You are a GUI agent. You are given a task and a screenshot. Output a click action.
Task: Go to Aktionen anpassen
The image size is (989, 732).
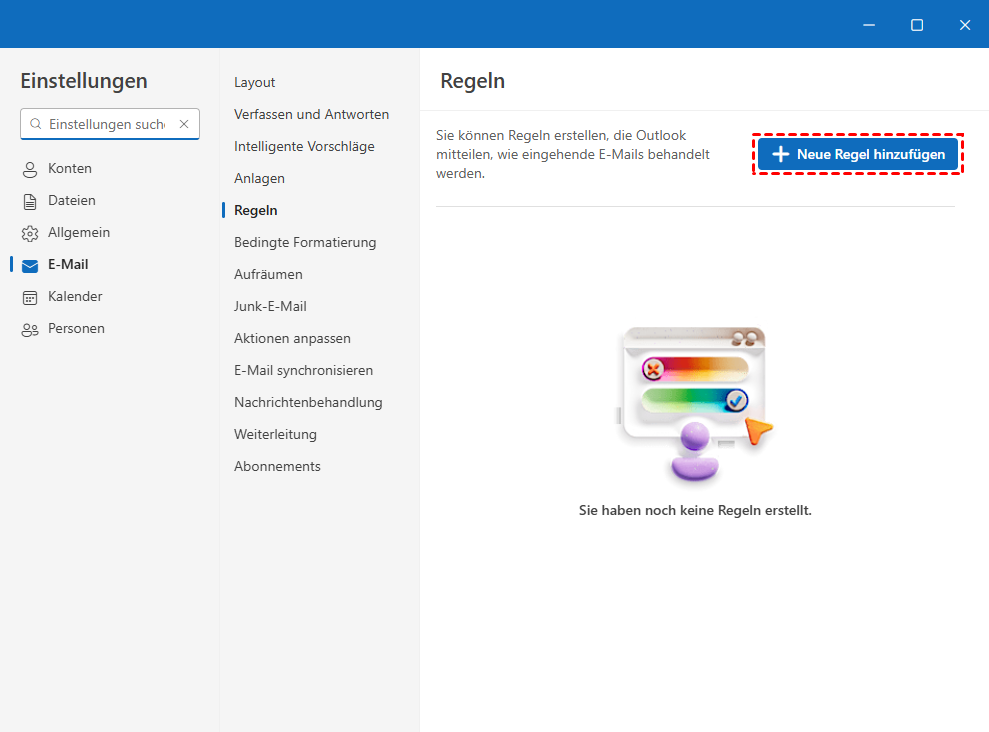292,338
